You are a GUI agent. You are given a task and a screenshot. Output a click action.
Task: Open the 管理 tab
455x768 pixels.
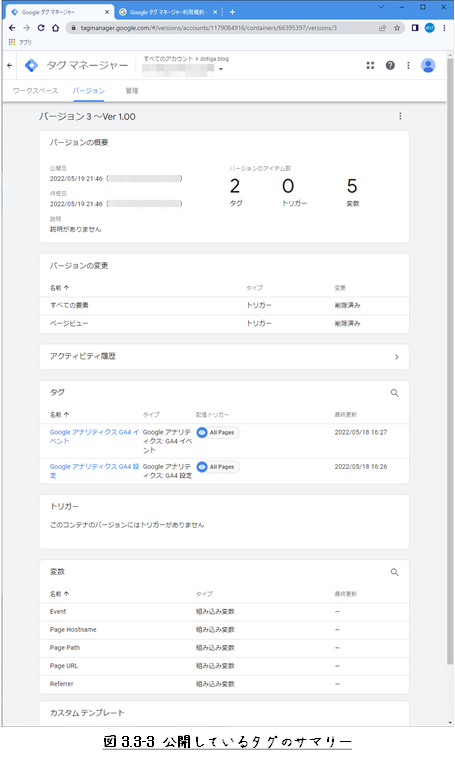click(x=132, y=91)
